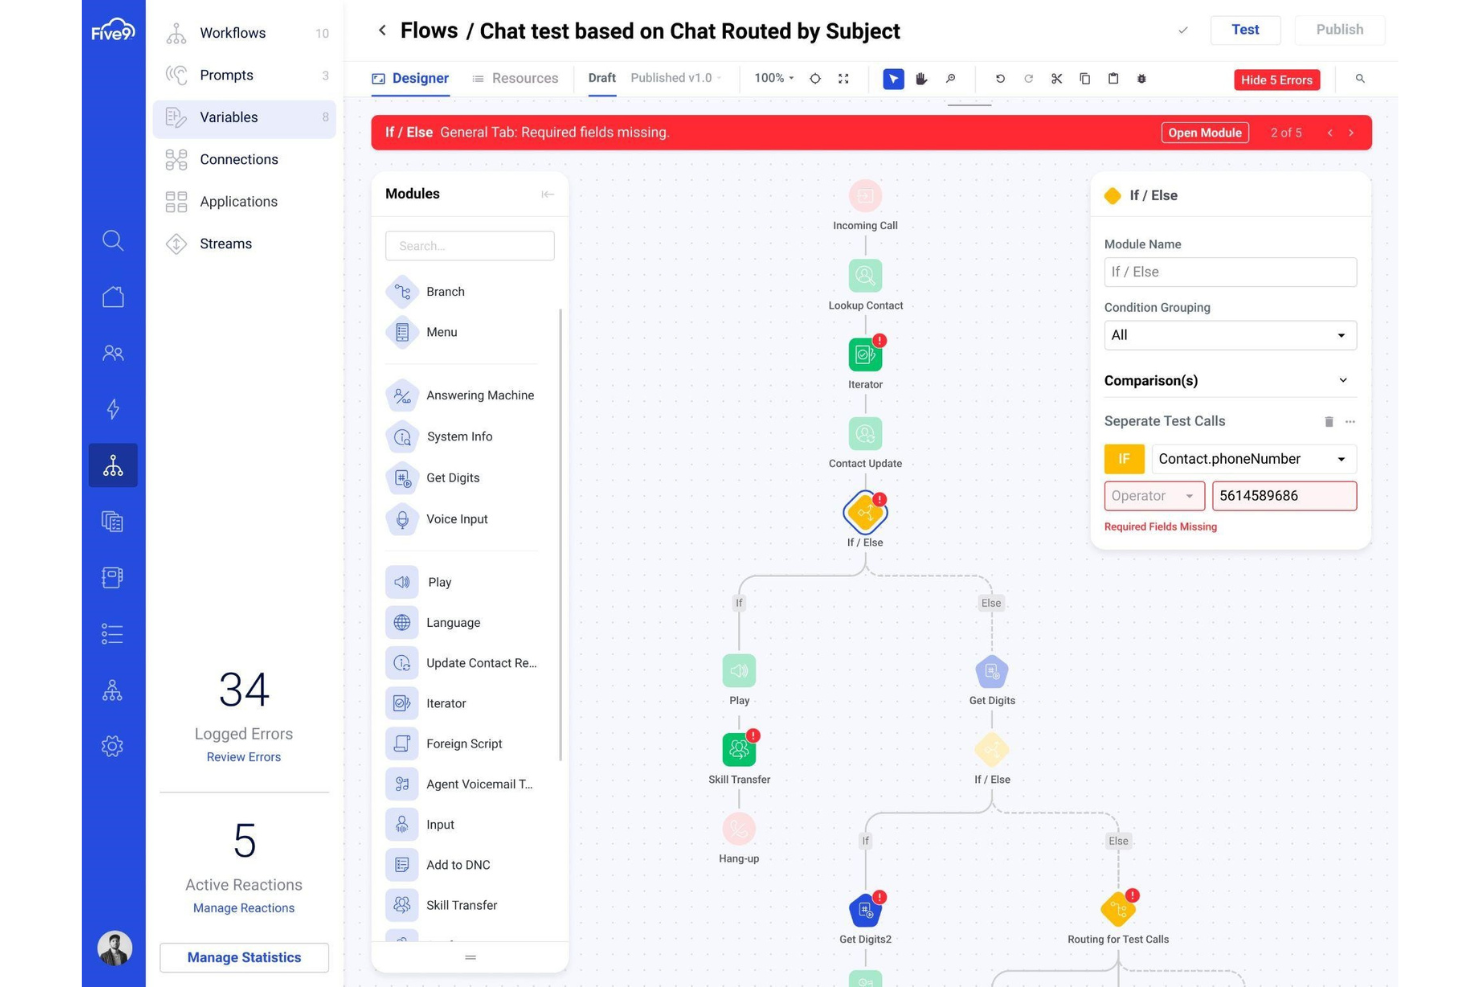The height and width of the screenshot is (987, 1480).
Task: Click the scissors cut icon
Action: 1056,78
